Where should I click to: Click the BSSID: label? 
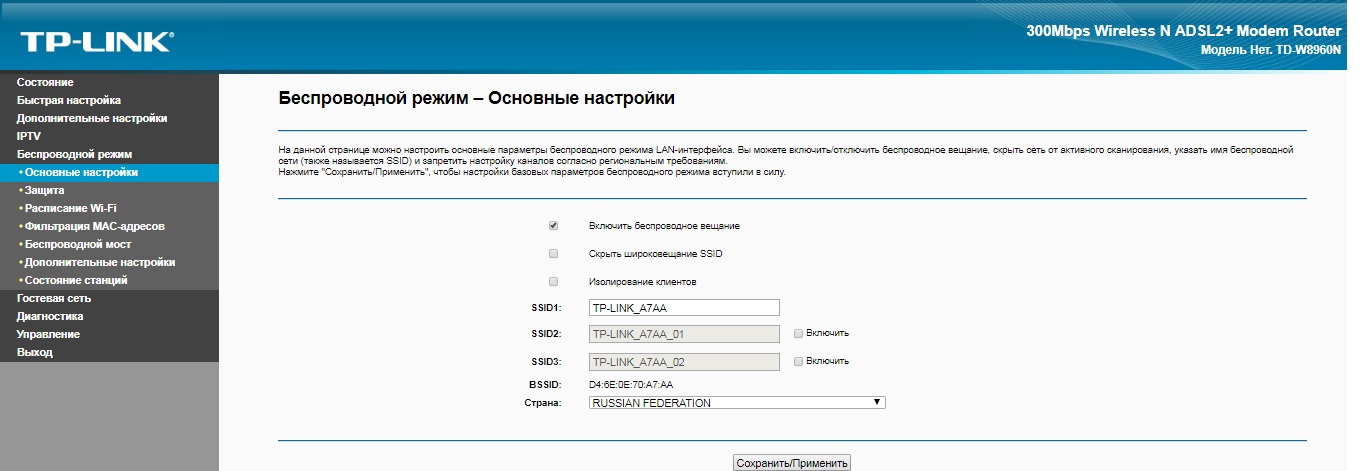(546, 385)
